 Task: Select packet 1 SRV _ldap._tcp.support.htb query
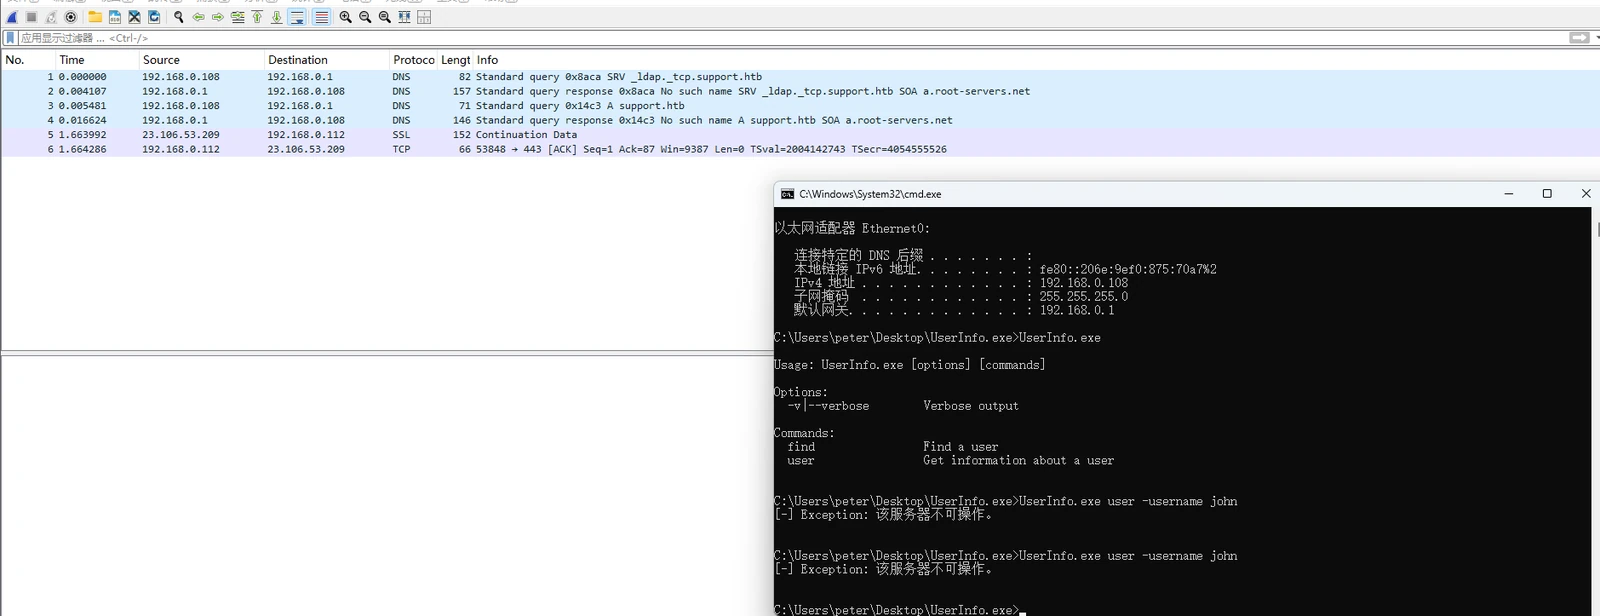(x=800, y=77)
